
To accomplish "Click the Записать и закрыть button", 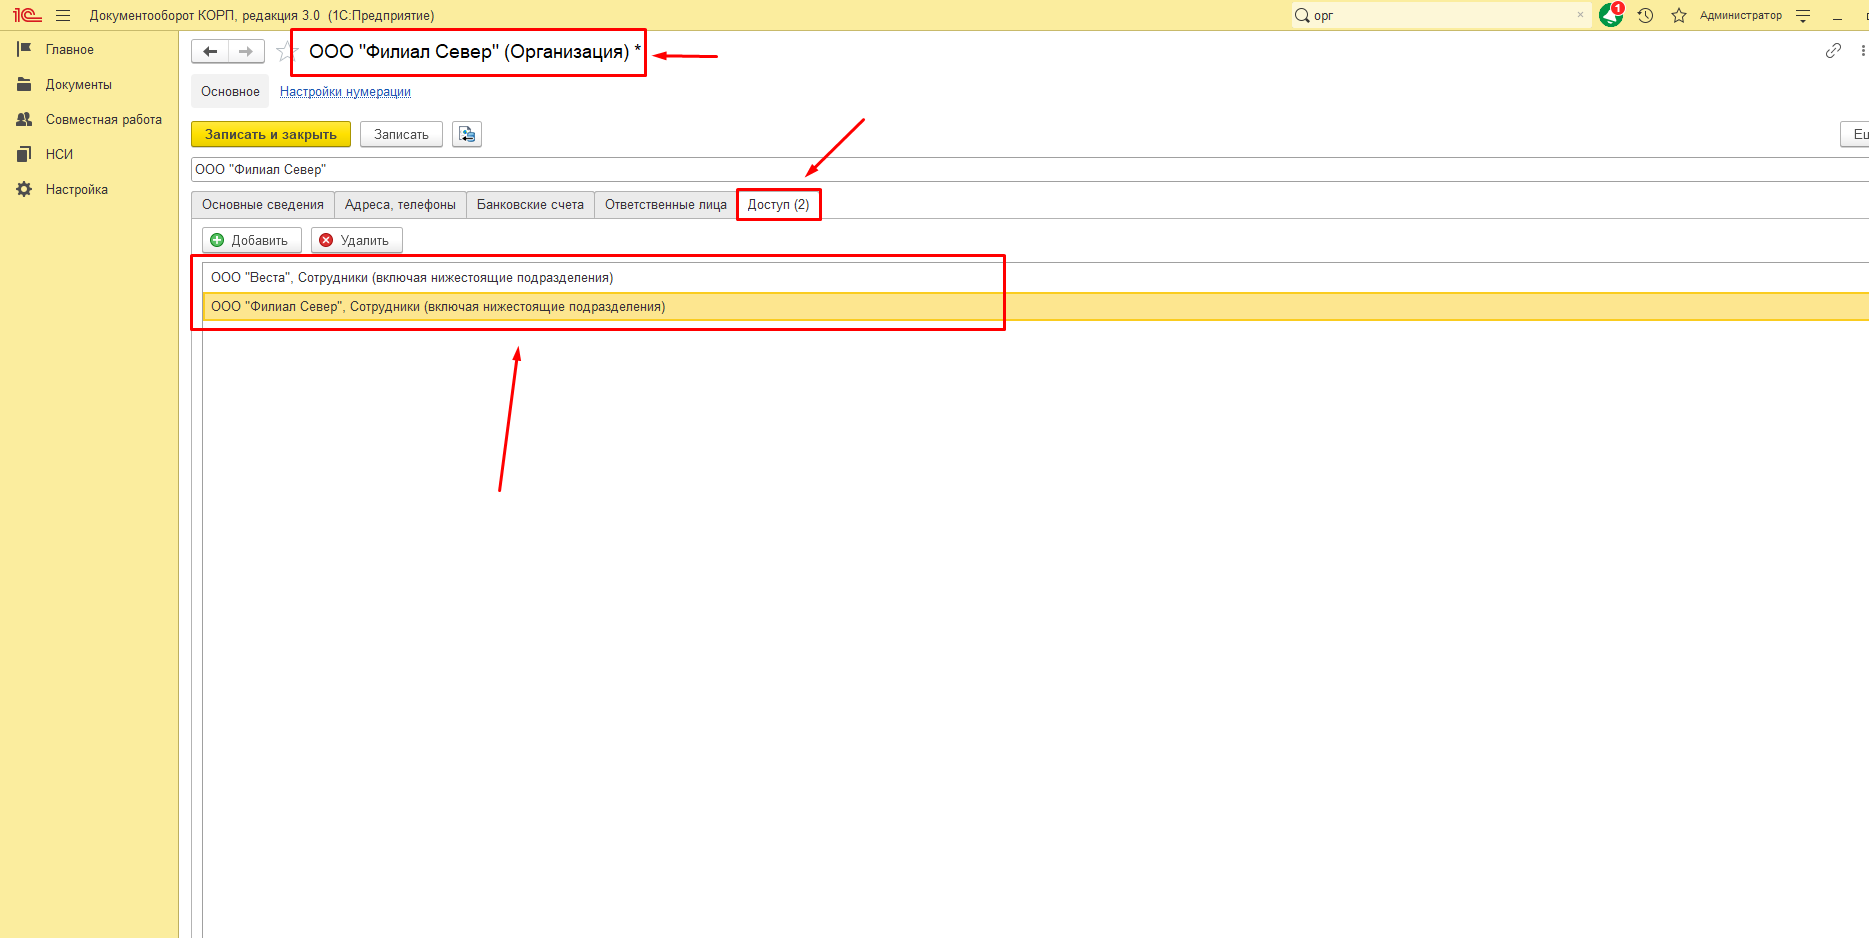I will click(x=271, y=134).
